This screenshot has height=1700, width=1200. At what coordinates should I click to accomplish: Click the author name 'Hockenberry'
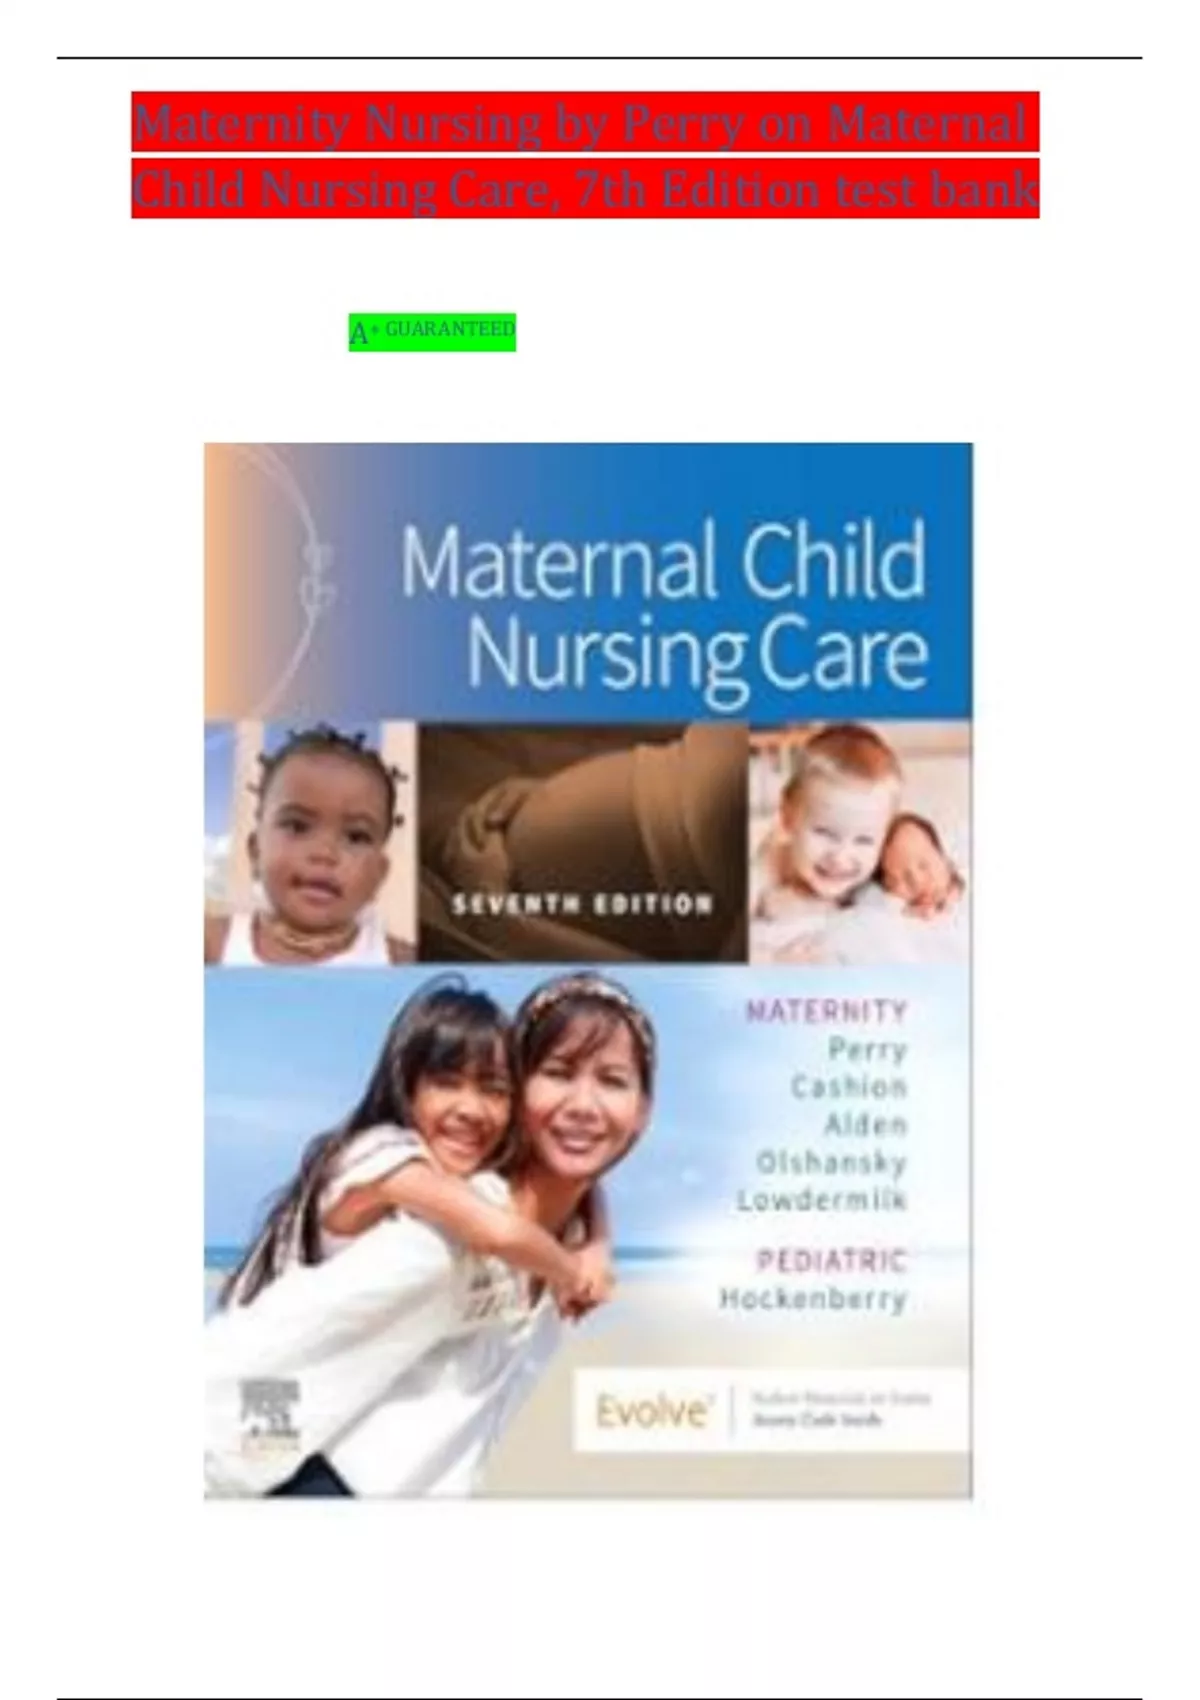(813, 1299)
